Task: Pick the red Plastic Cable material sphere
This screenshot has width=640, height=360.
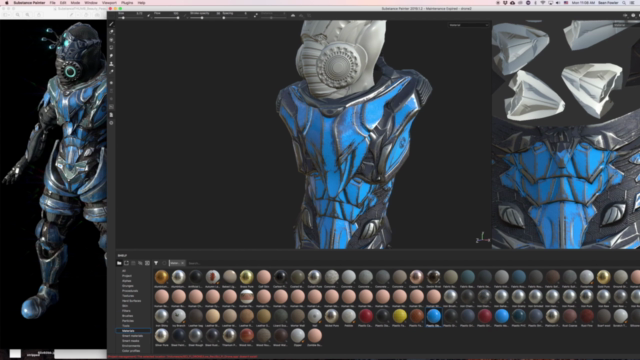Action: point(366,316)
